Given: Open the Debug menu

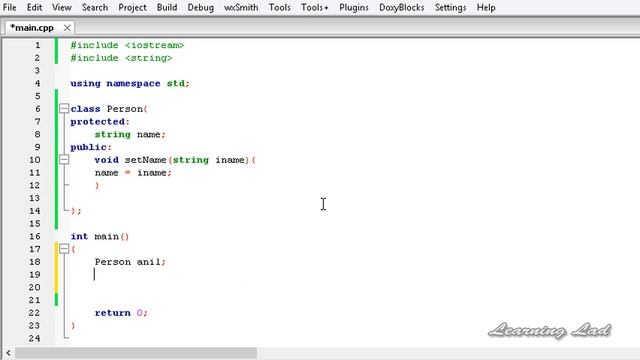Looking at the screenshot, I should [x=200, y=8].
